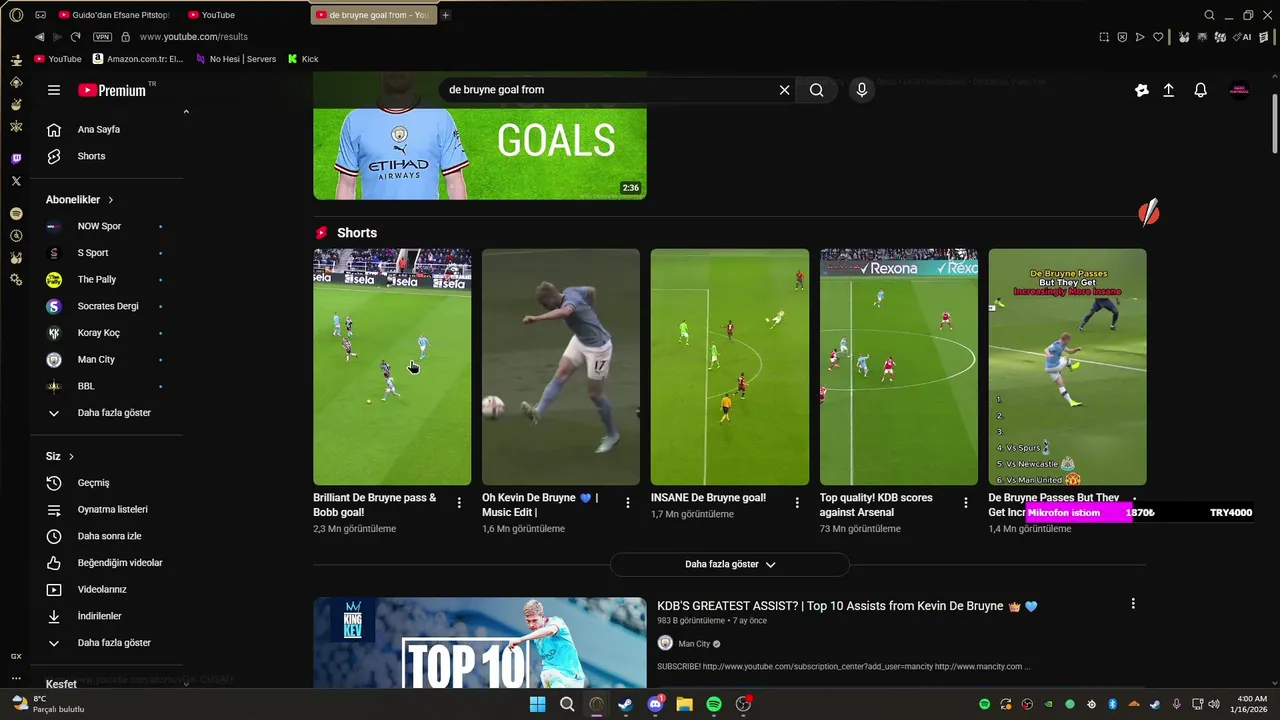Switch to the second YouTube tab

(212, 15)
